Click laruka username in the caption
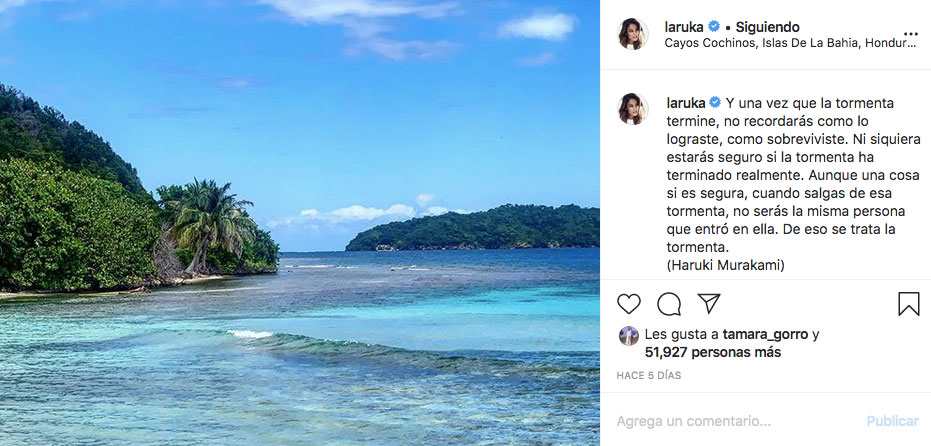Viewport: 931px width, 446px height. [684, 102]
